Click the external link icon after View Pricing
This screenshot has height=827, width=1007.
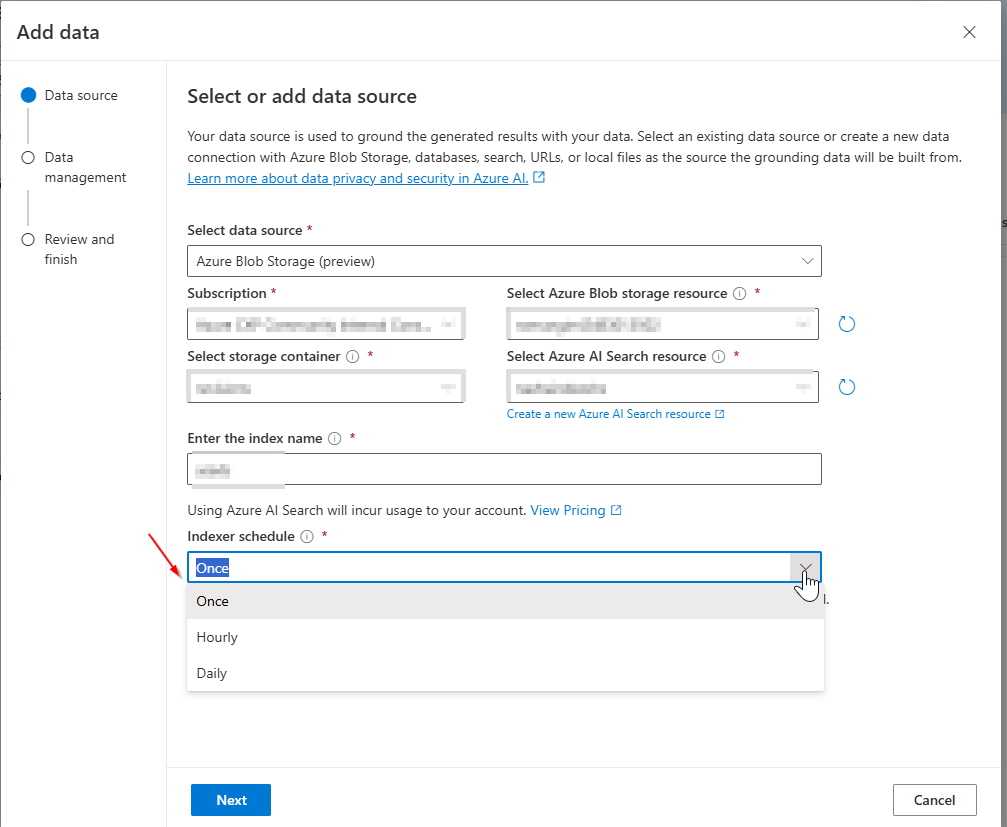click(x=615, y=510)
